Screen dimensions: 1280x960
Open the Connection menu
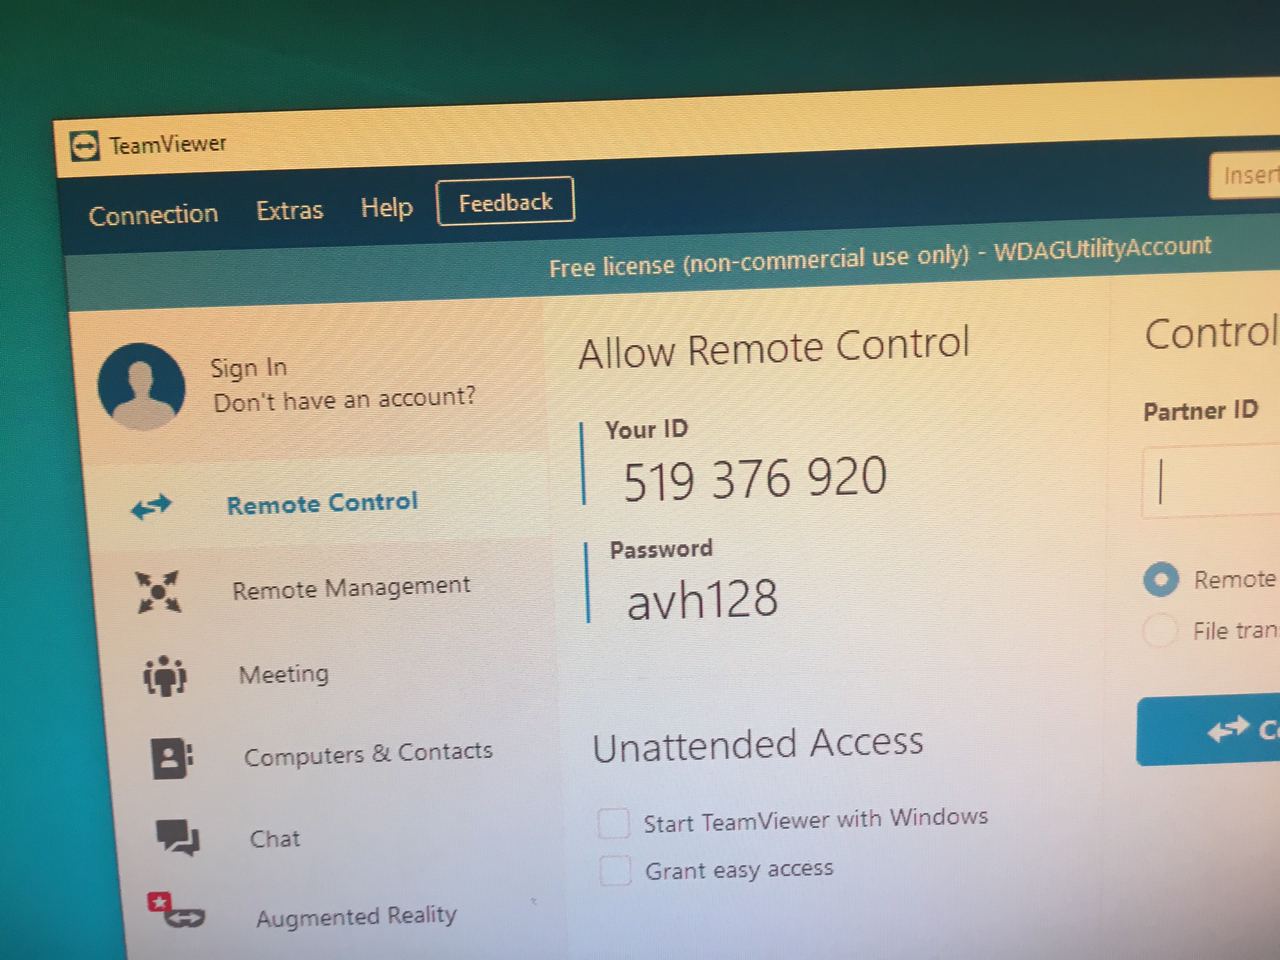pyautogui.click(x=153, y=215)
